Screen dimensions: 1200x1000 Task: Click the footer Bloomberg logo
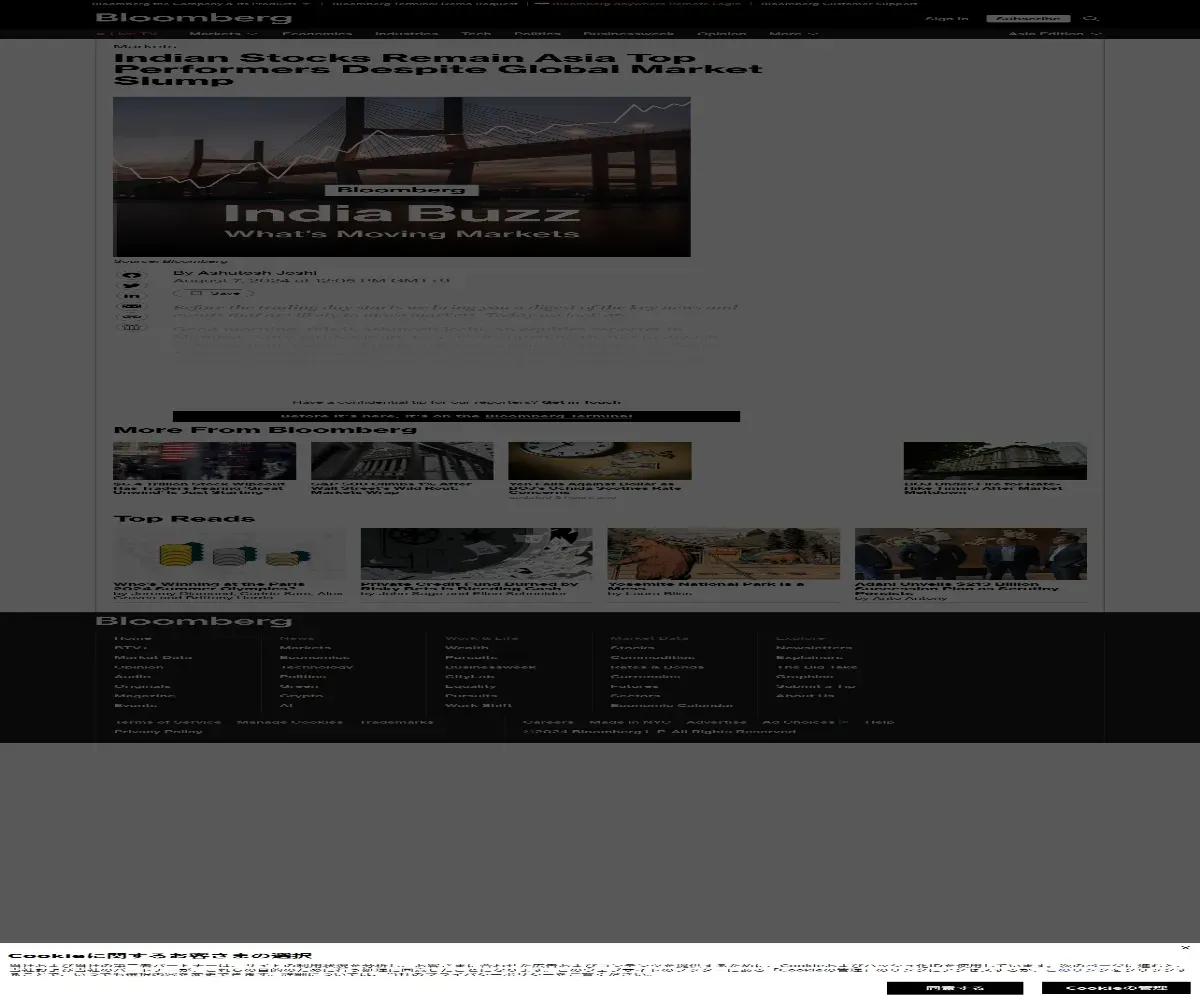click(x=194, y=621)
